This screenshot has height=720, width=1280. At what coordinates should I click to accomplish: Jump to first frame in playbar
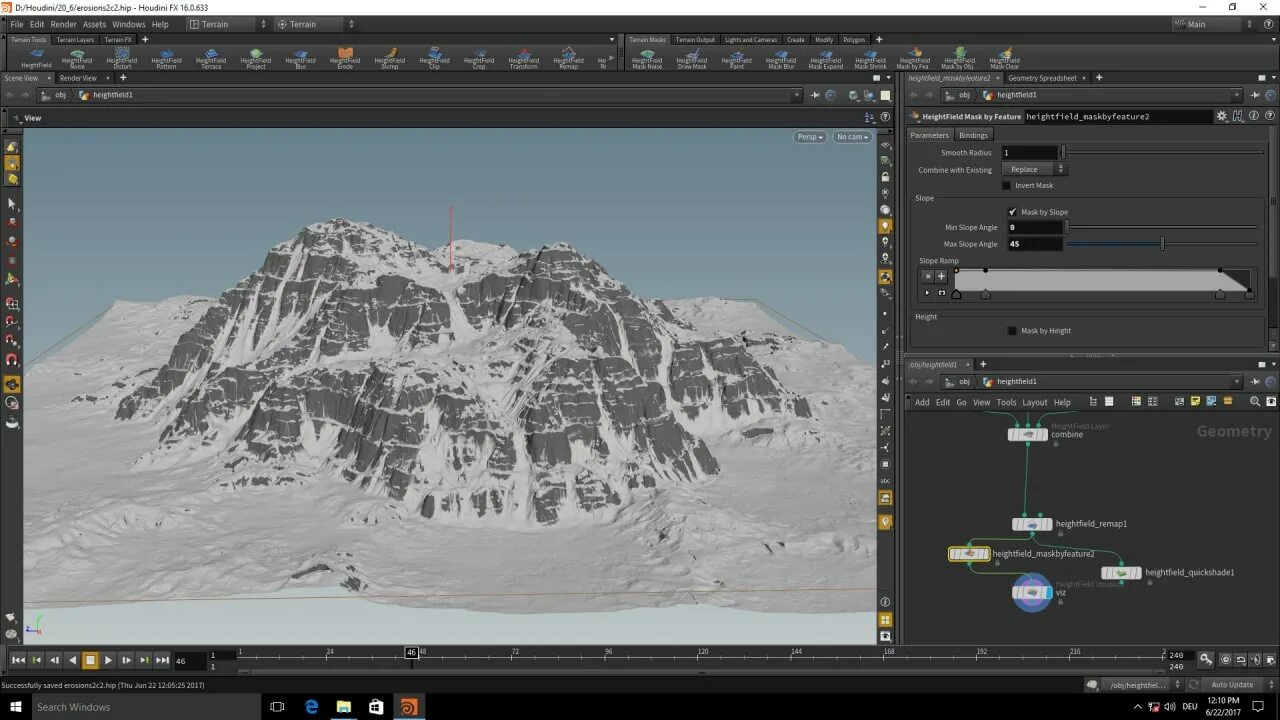(18, 660)
